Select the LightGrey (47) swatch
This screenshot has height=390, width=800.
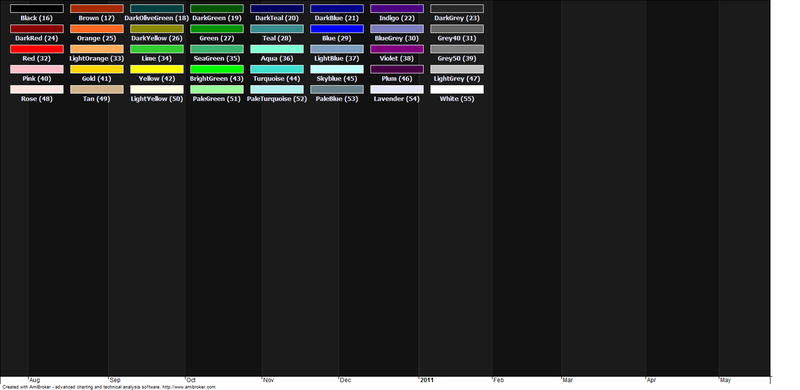coord(457,69)
